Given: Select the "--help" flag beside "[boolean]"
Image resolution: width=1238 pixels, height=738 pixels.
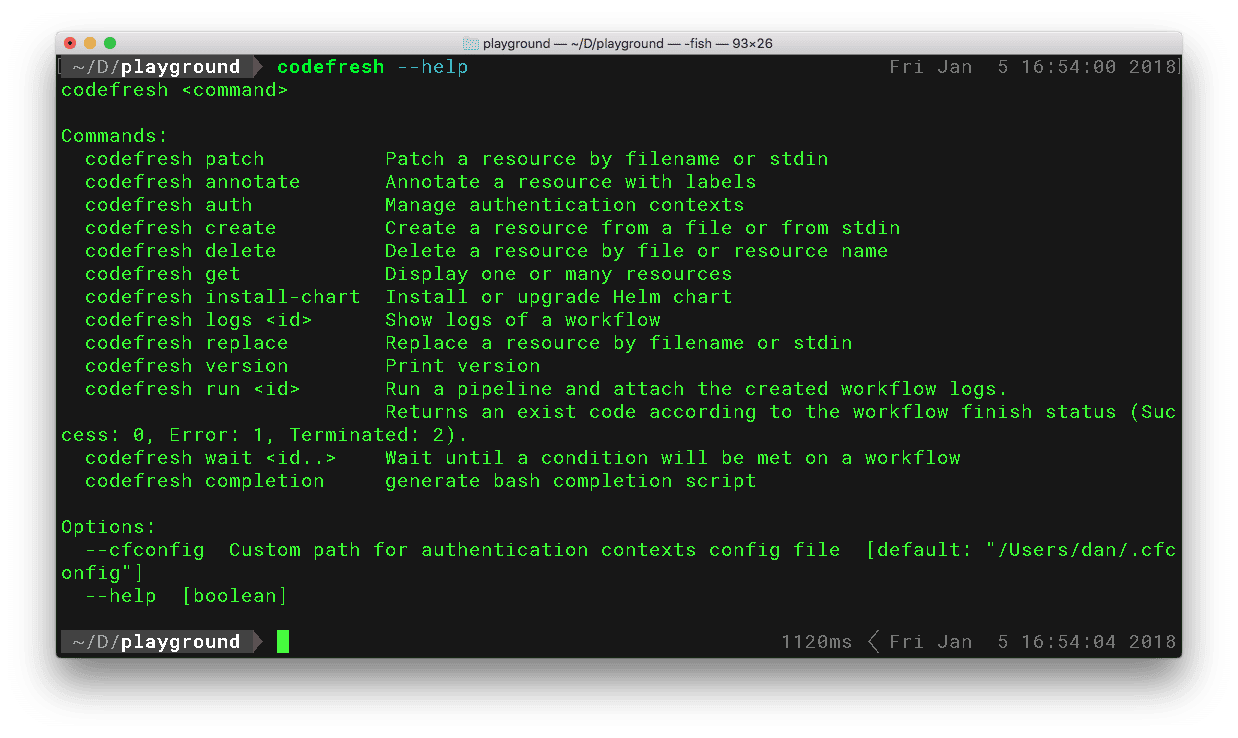Looking at the screenshot, I should pos(121,596).
